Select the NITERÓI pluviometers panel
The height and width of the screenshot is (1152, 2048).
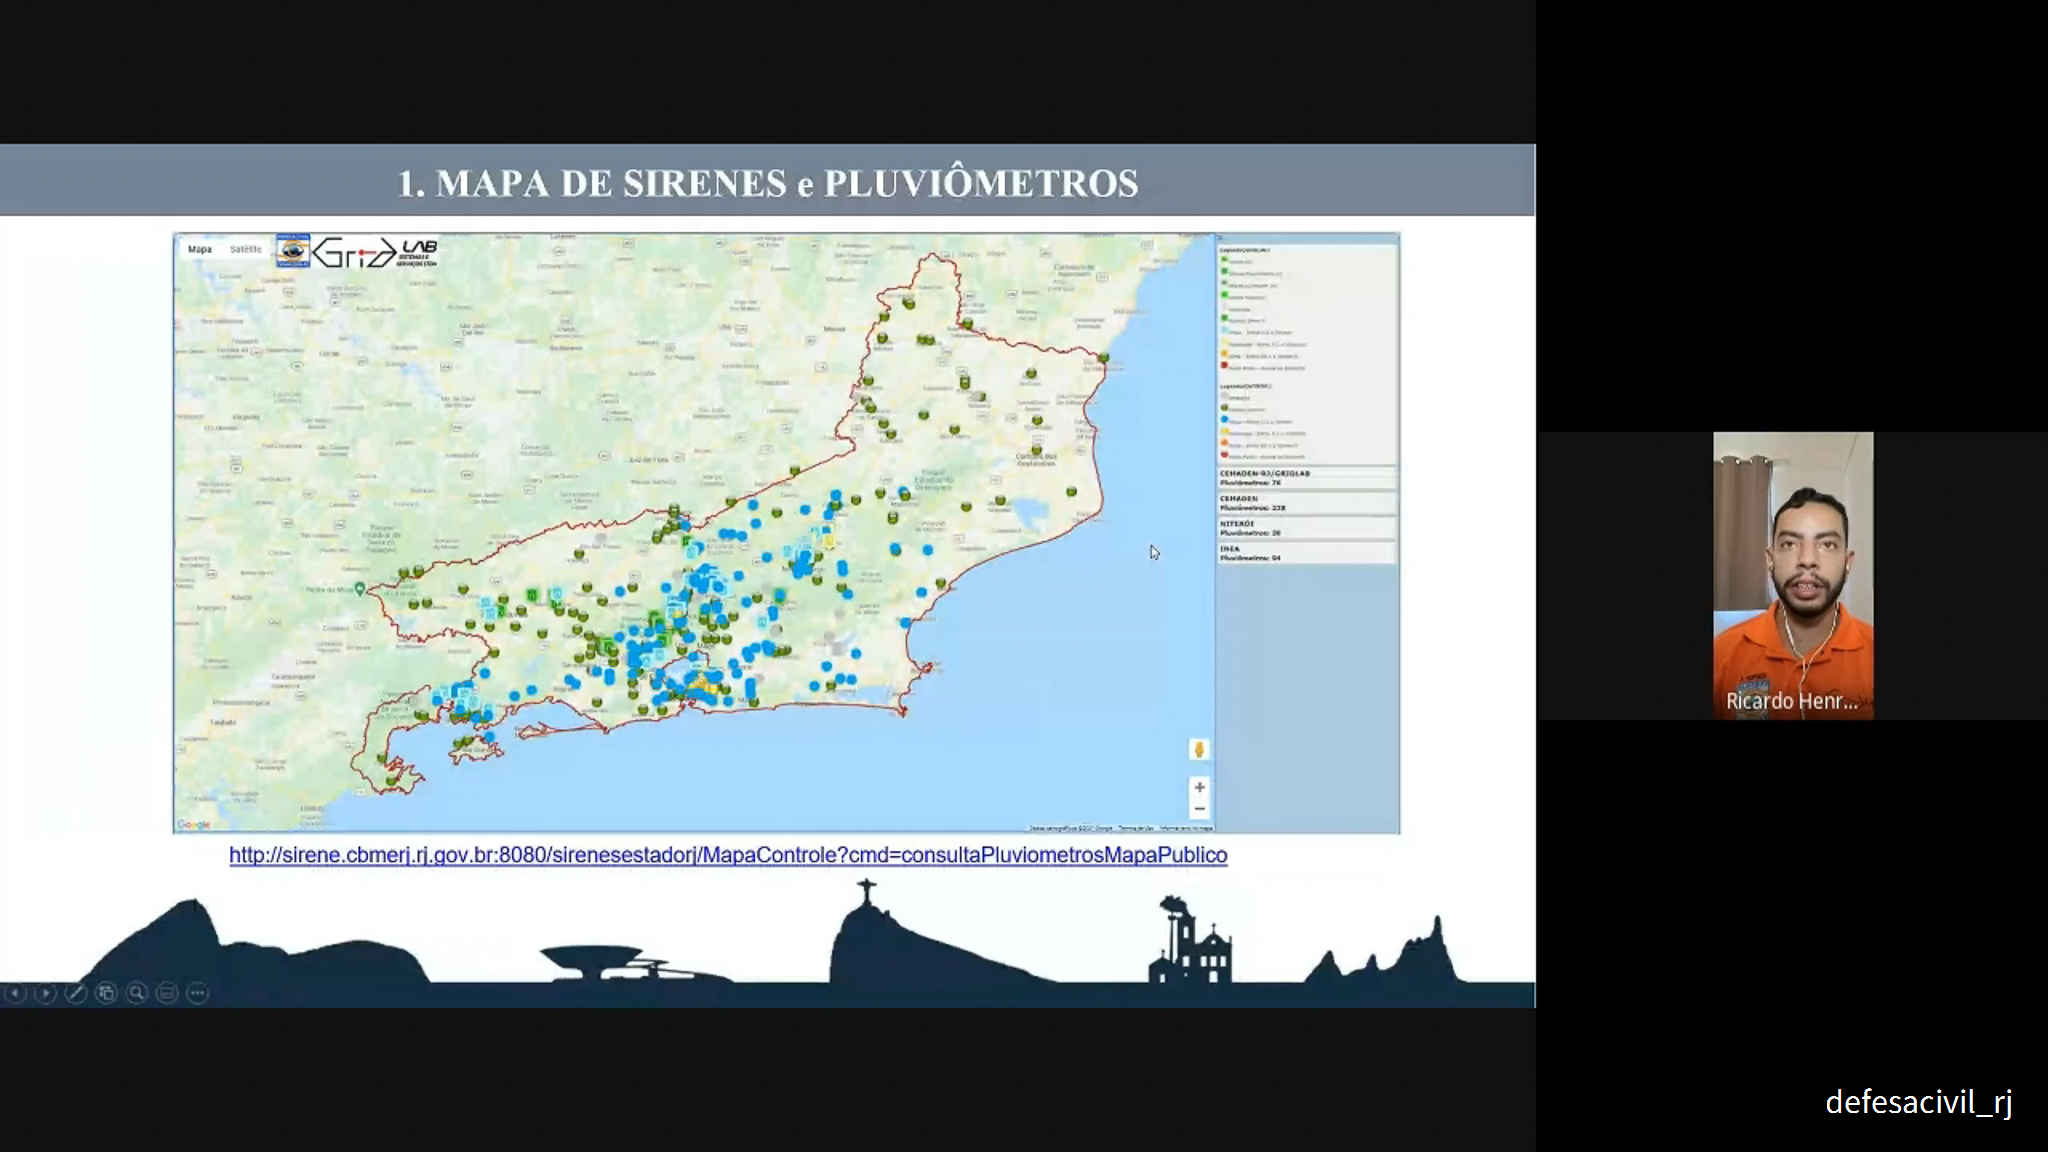[x=1306, y=527]
